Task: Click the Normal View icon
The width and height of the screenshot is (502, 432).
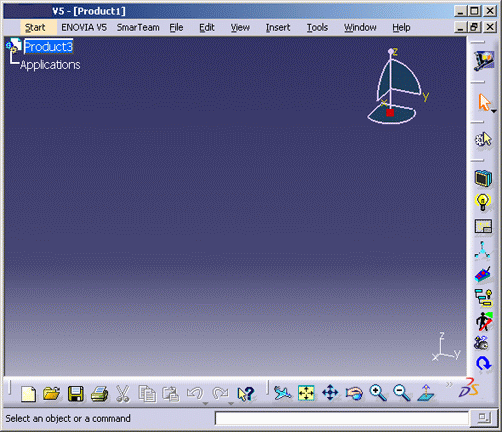Action: point(426,393)
